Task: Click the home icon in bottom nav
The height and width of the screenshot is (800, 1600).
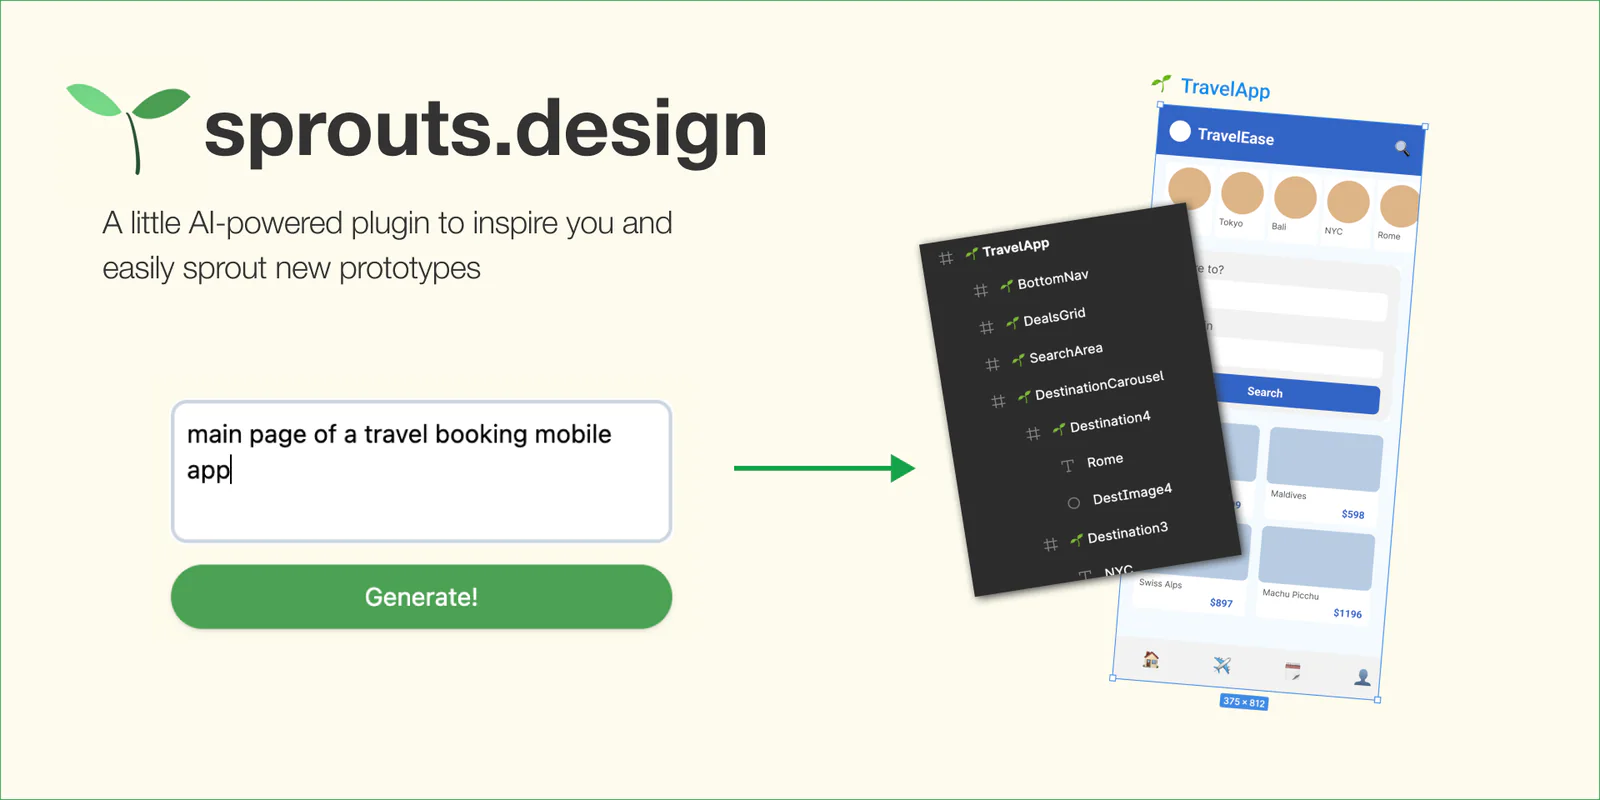Action: click(1152, 659)
